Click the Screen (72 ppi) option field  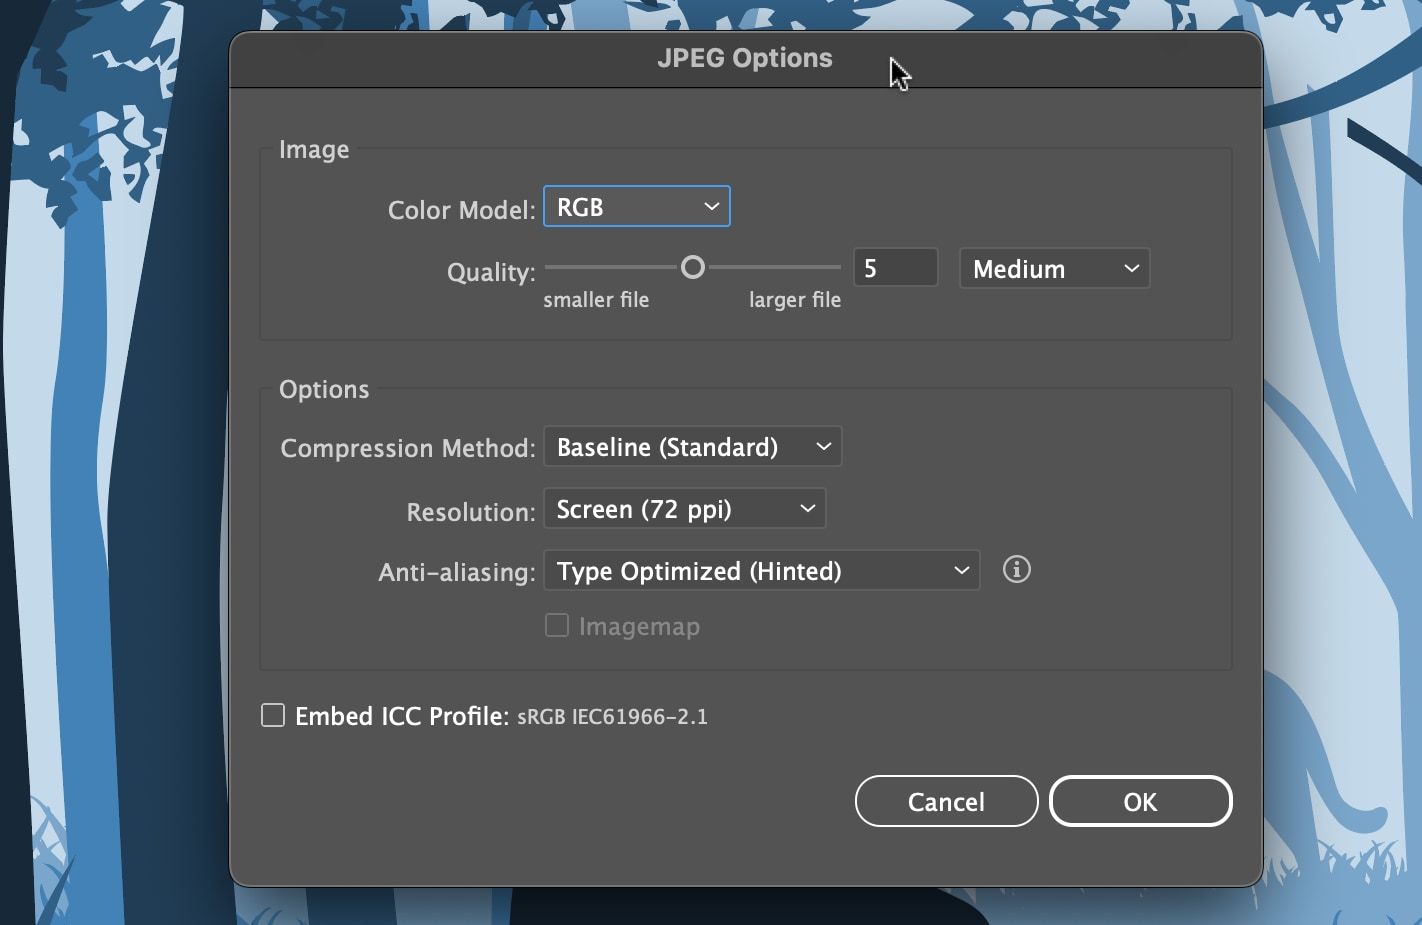tap(684, 508)
